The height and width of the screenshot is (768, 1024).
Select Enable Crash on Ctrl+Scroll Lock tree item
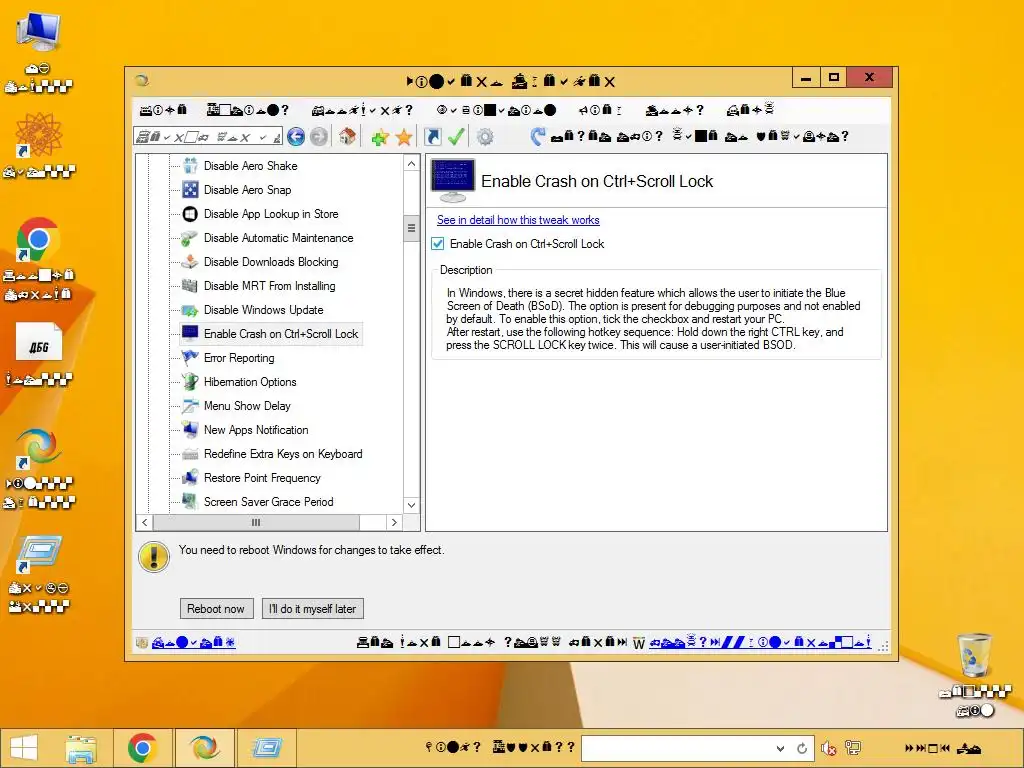coord(281,334)
